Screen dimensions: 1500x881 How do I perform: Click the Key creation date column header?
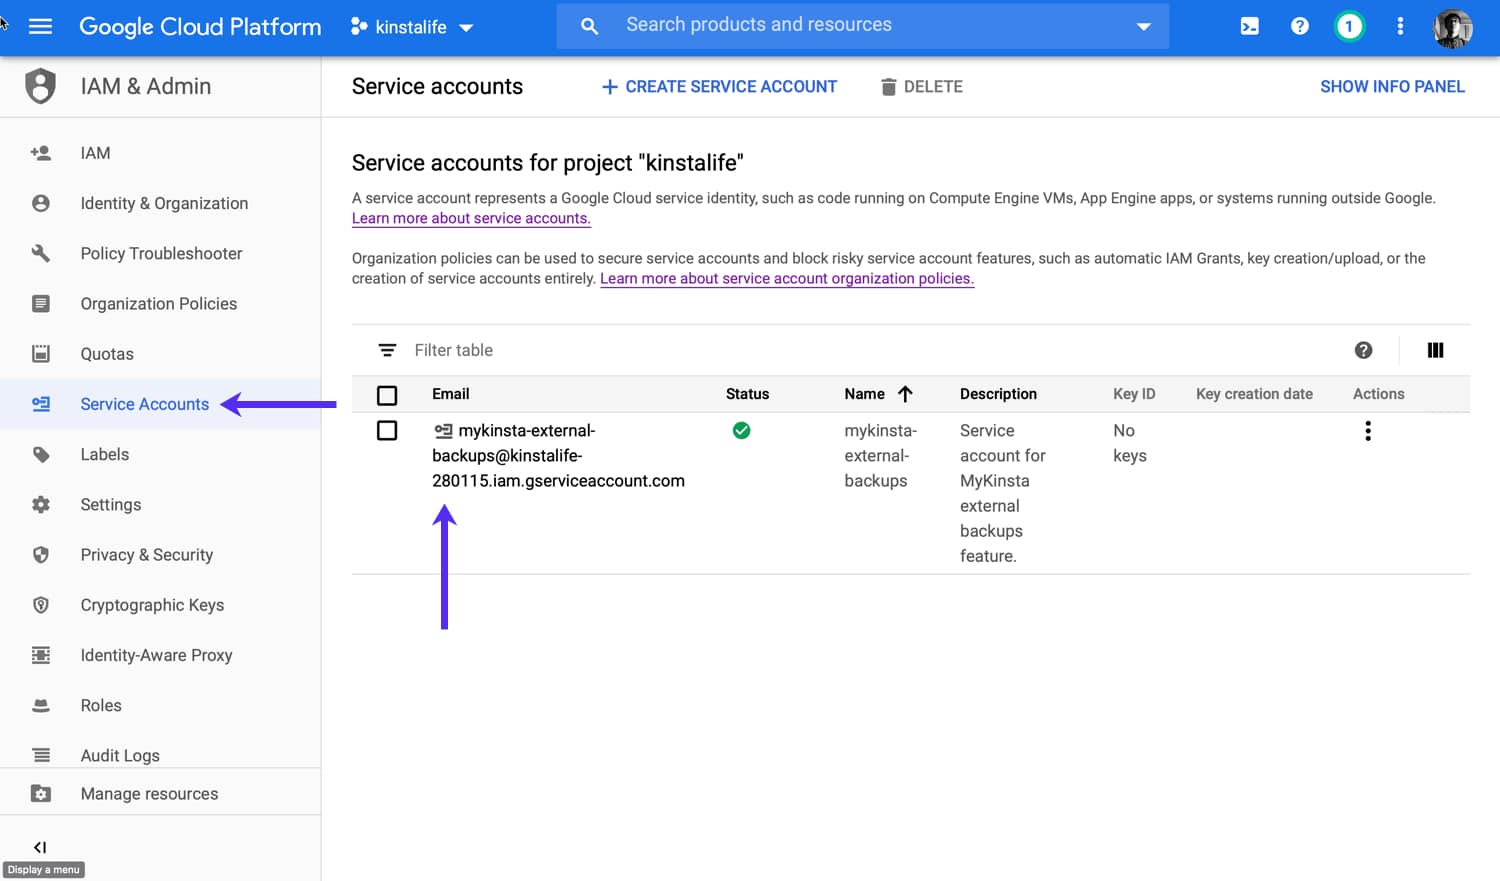[x=1254, y=394]
